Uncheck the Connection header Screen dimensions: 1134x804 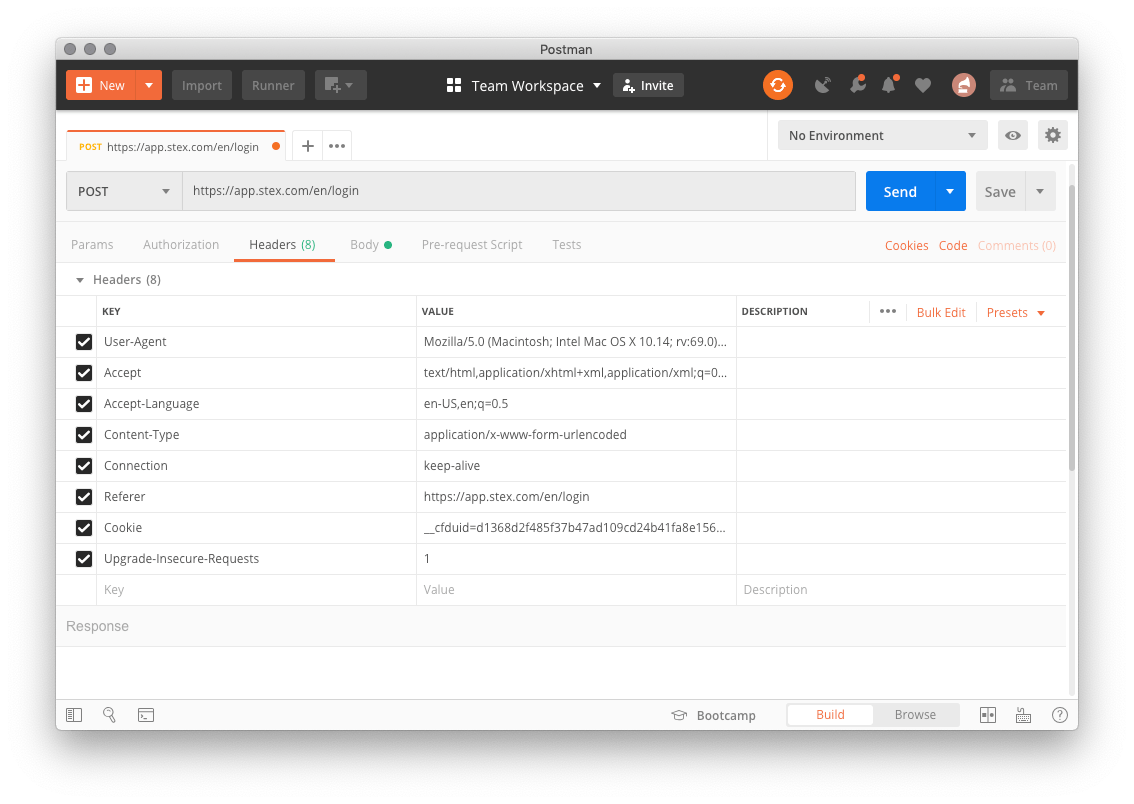[x=84, y=466]
